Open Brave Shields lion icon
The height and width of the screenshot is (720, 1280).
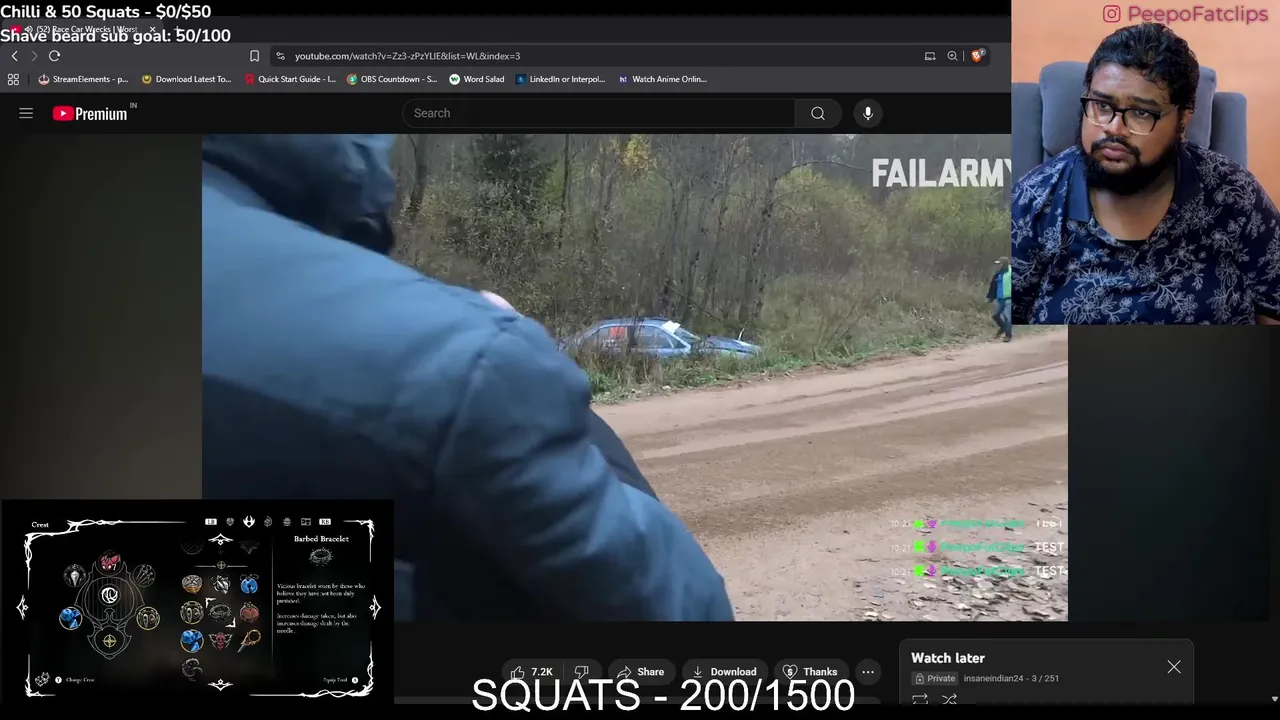[x=977, y=56]
